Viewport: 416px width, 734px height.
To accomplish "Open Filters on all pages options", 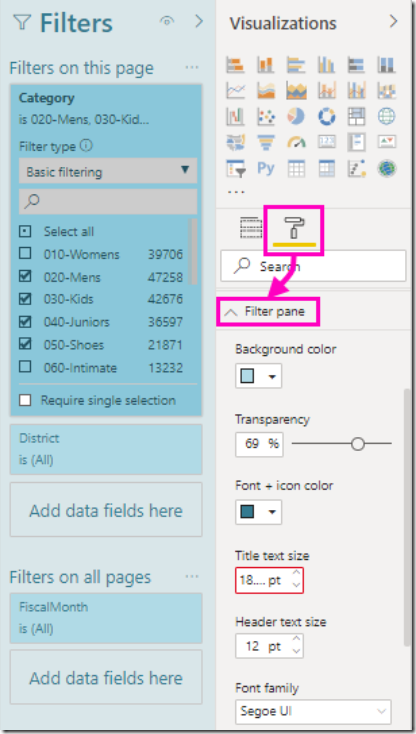I will point(192,577).
